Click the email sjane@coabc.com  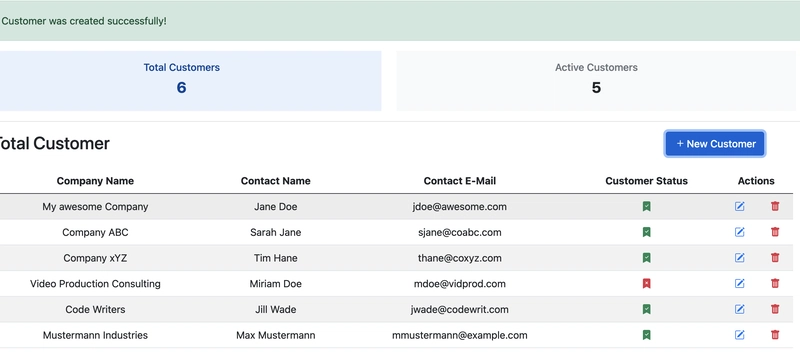point(460,232)
